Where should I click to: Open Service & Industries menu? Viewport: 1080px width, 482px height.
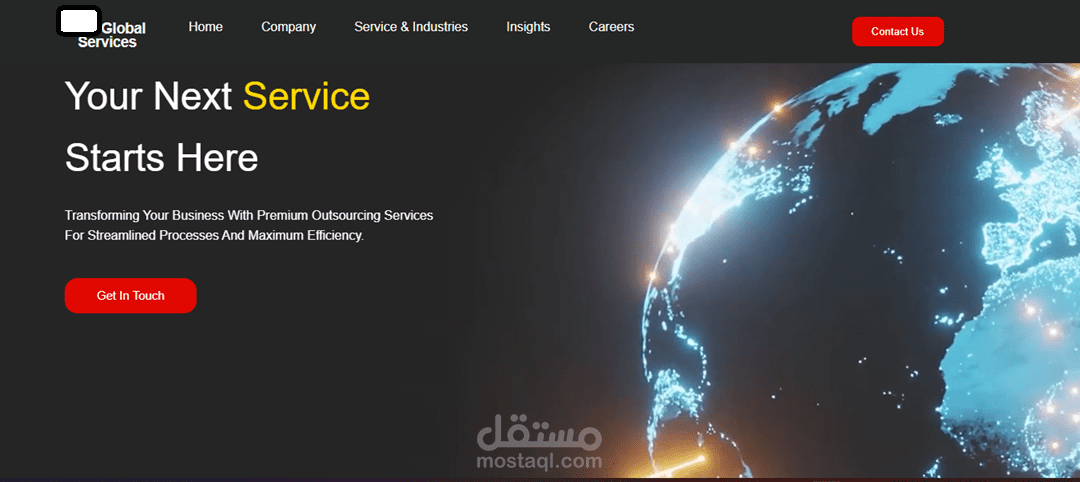(x=411, y=27)
